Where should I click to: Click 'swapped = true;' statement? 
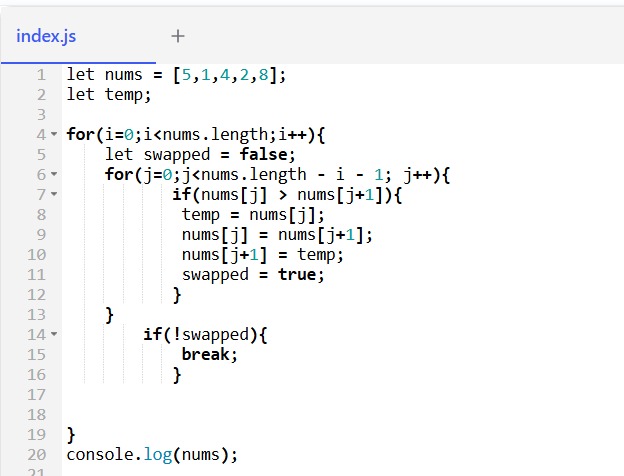coord(253,275)
